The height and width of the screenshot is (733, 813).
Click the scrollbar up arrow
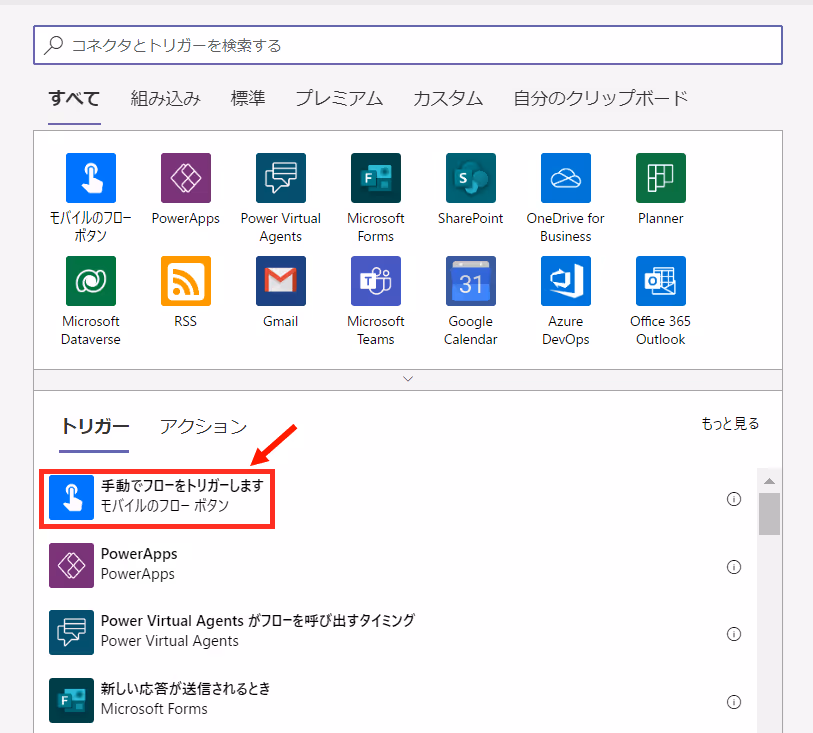(x=769, y=481)
